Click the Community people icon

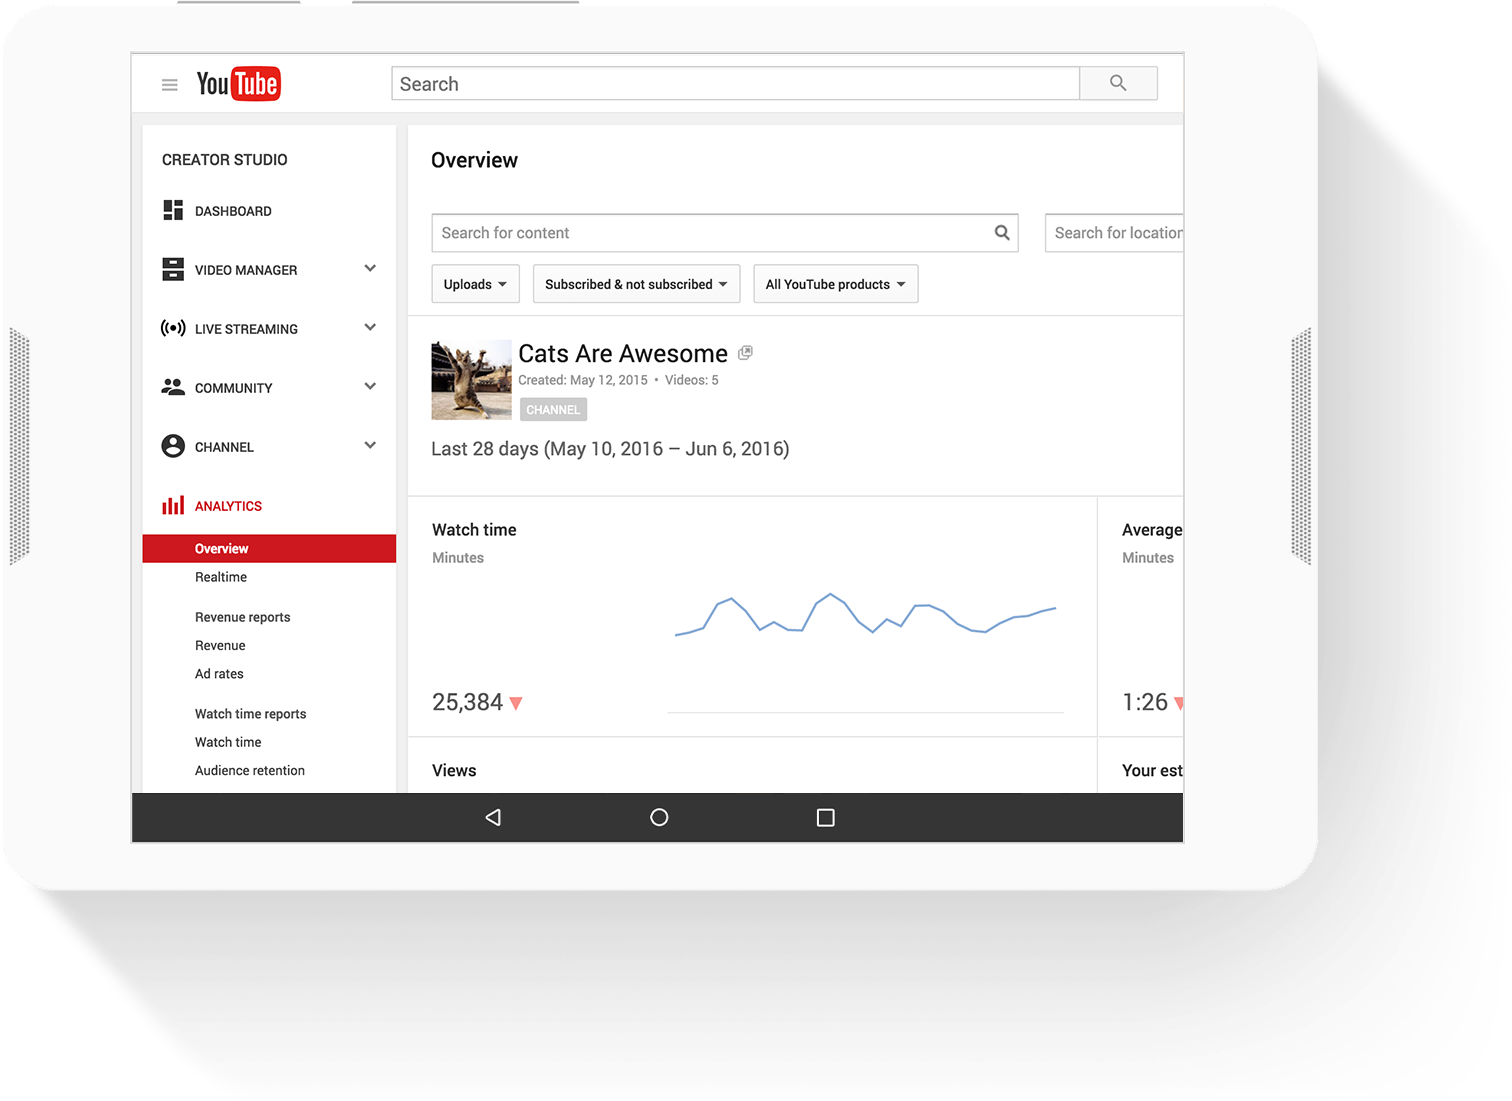click(173, 387)
